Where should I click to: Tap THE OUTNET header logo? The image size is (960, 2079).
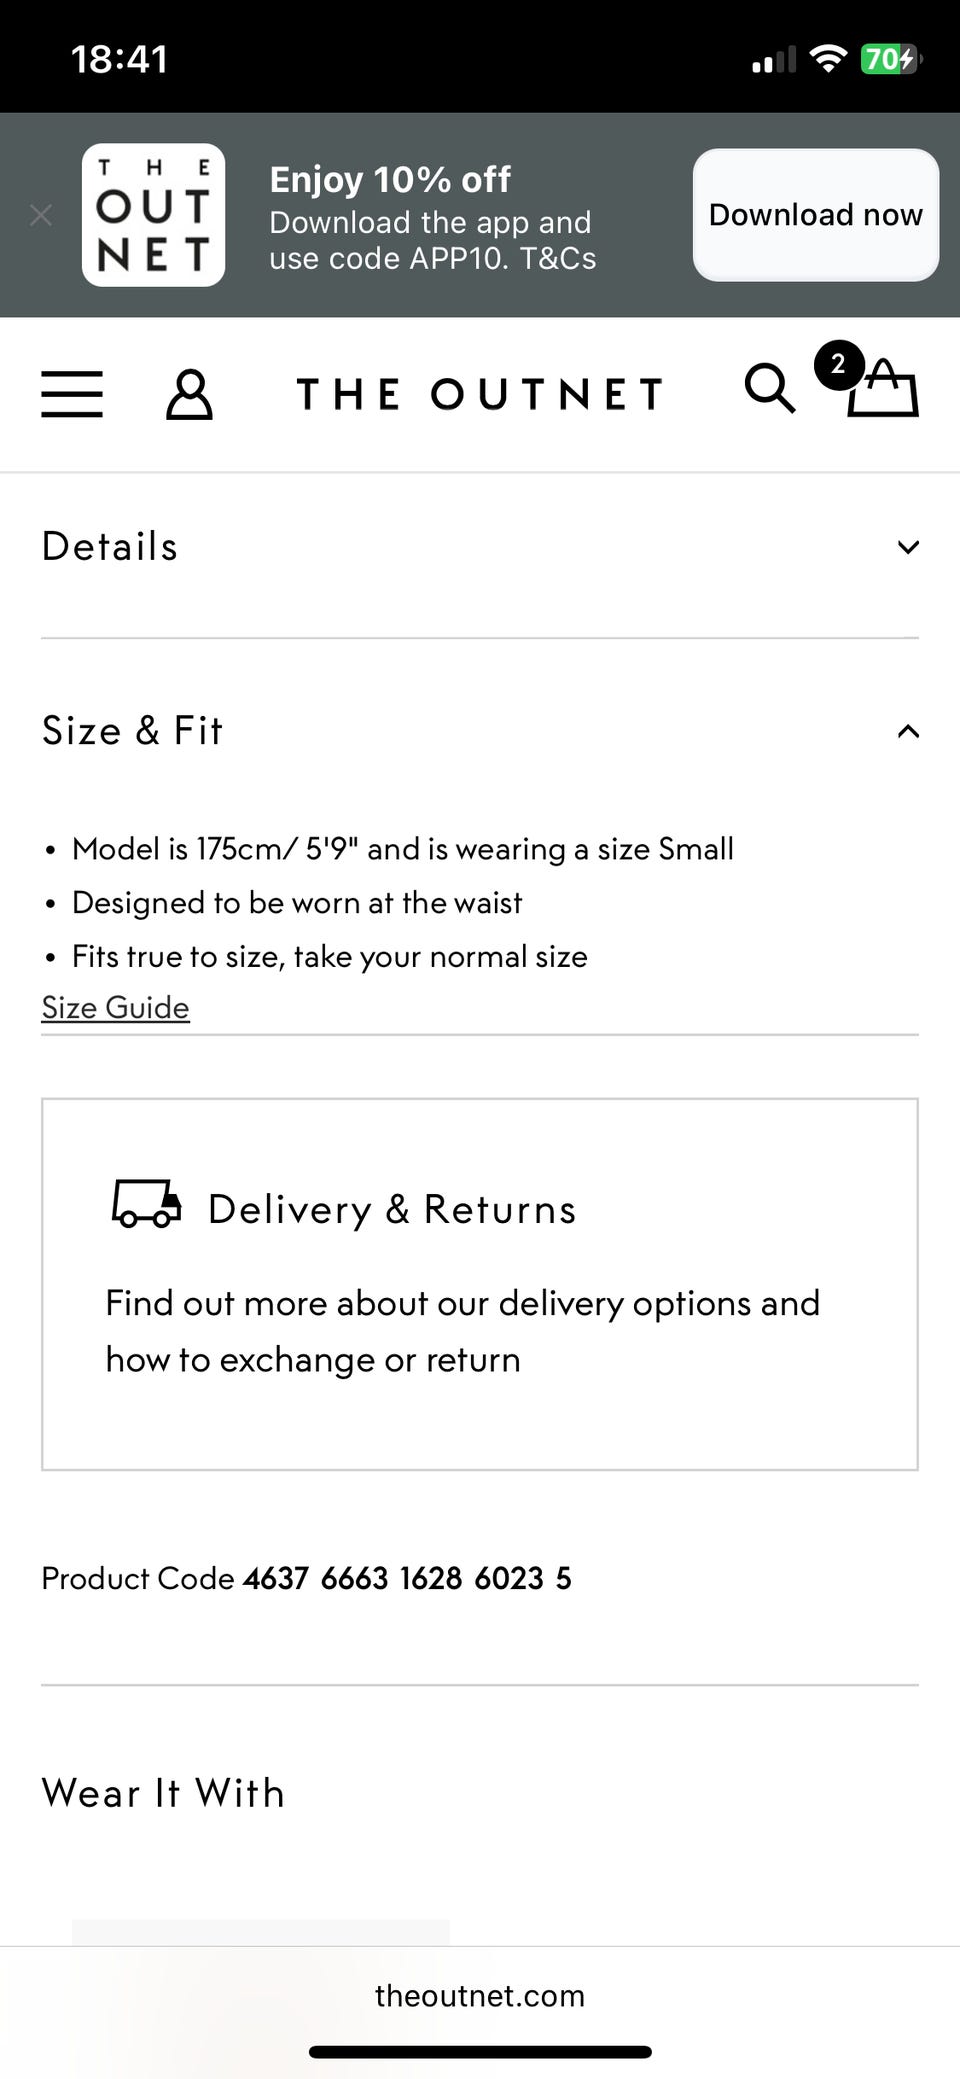tap(480, 394)
